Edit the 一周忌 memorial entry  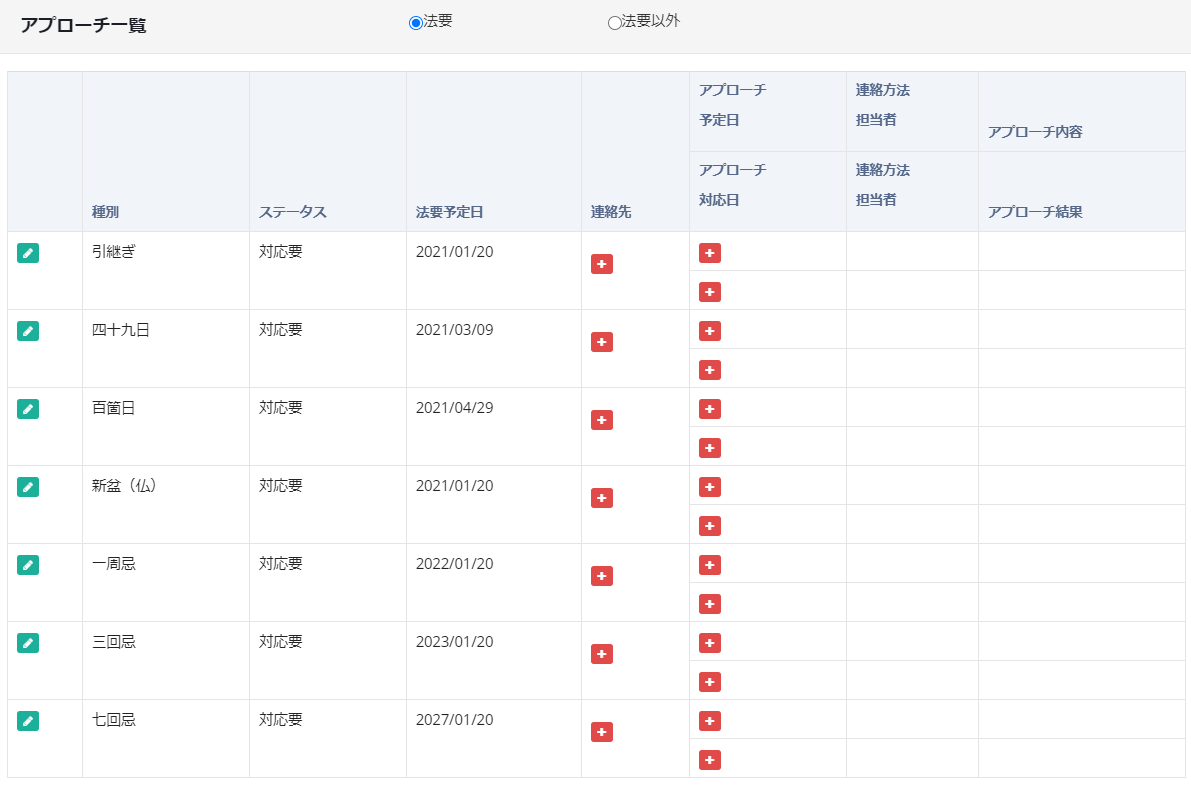(x=28, y=565)
